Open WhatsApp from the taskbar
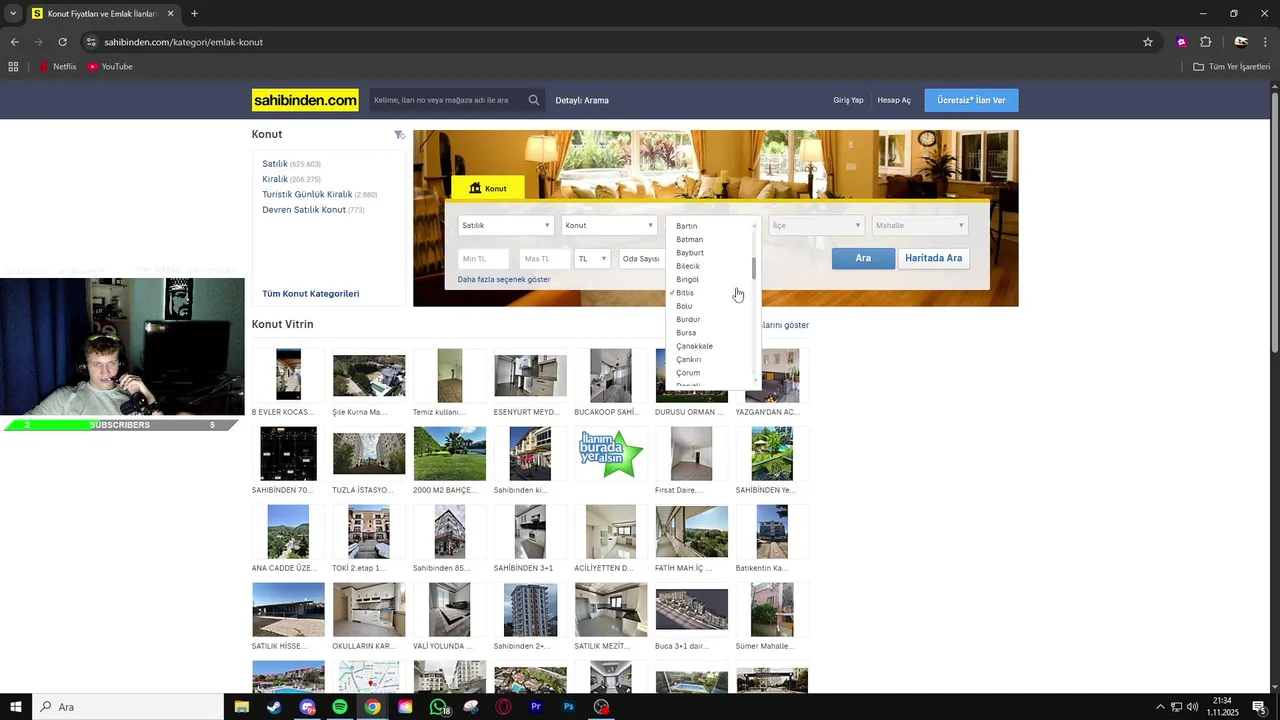This screenshot has width=1280, height=720. [438, 707]
